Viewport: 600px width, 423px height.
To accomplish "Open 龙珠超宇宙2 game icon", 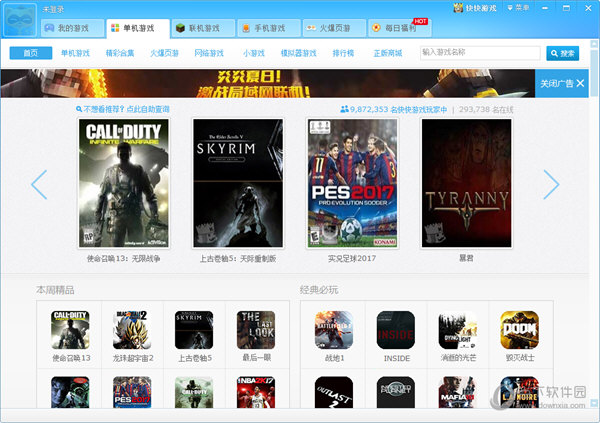I will coord(130,329).
